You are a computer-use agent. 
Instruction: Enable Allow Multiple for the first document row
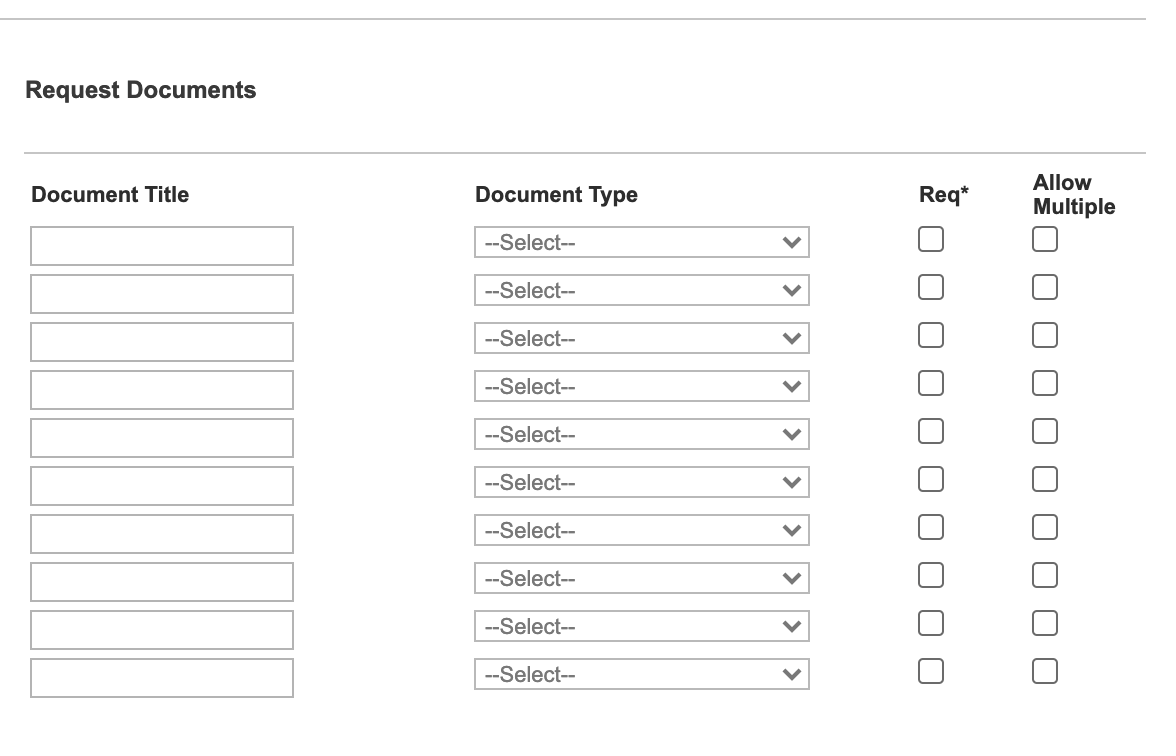pos(1045,240)
